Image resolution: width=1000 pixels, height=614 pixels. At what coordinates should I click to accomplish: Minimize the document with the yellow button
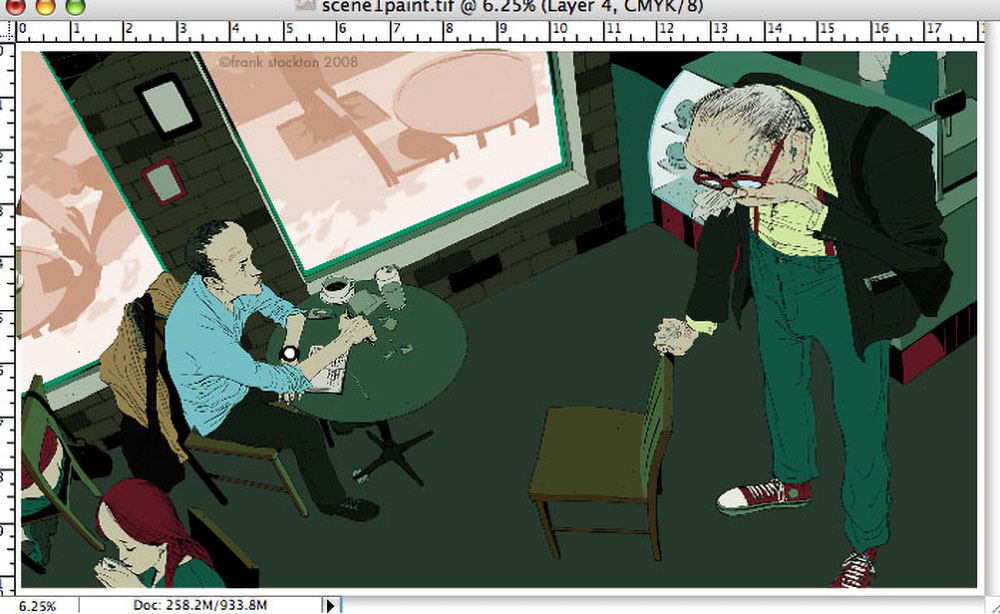point(46,6)
